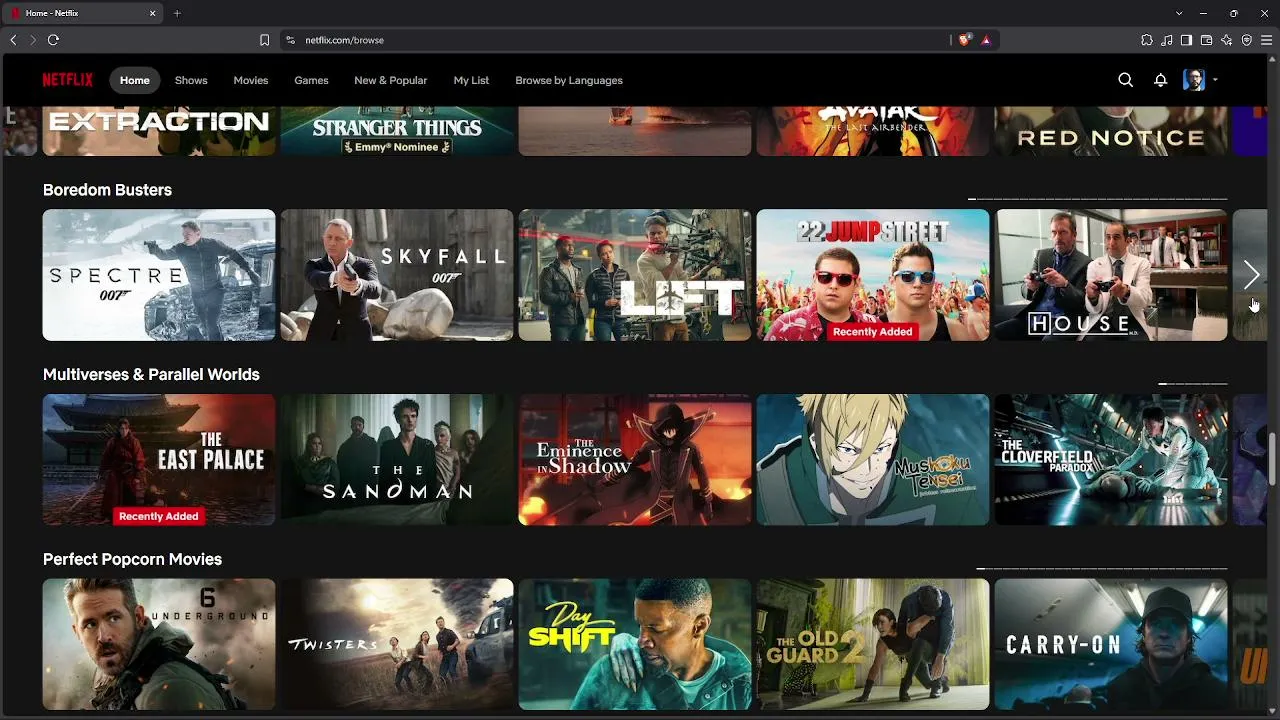Open the Spectre 007 thumbnail
1280x720 pixels.
point(159,275)
